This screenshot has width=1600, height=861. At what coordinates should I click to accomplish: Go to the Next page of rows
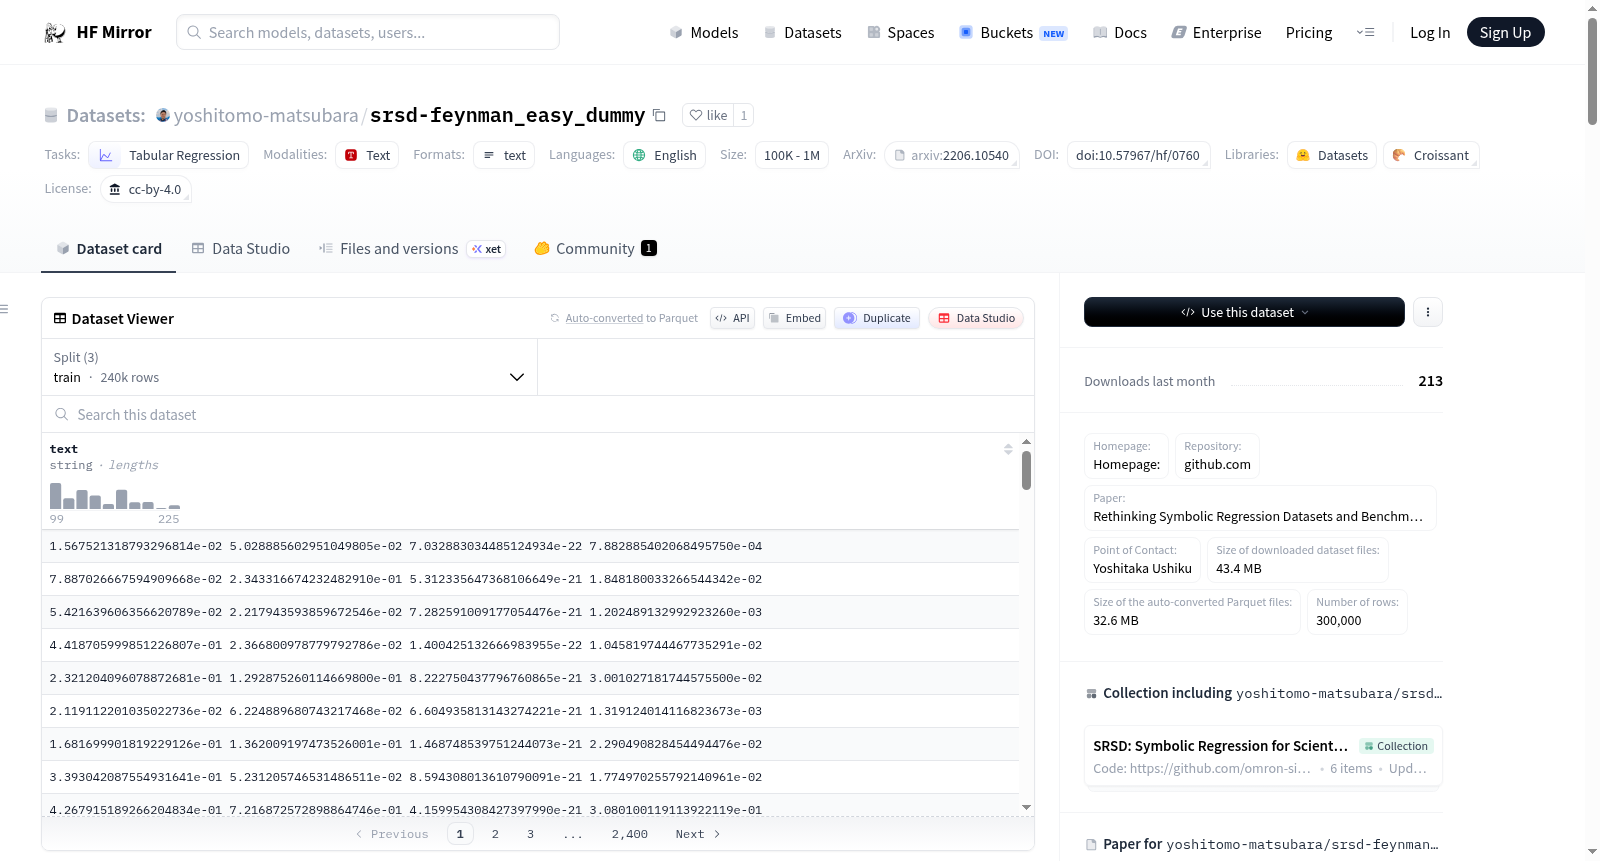click(x=698, y=834)
